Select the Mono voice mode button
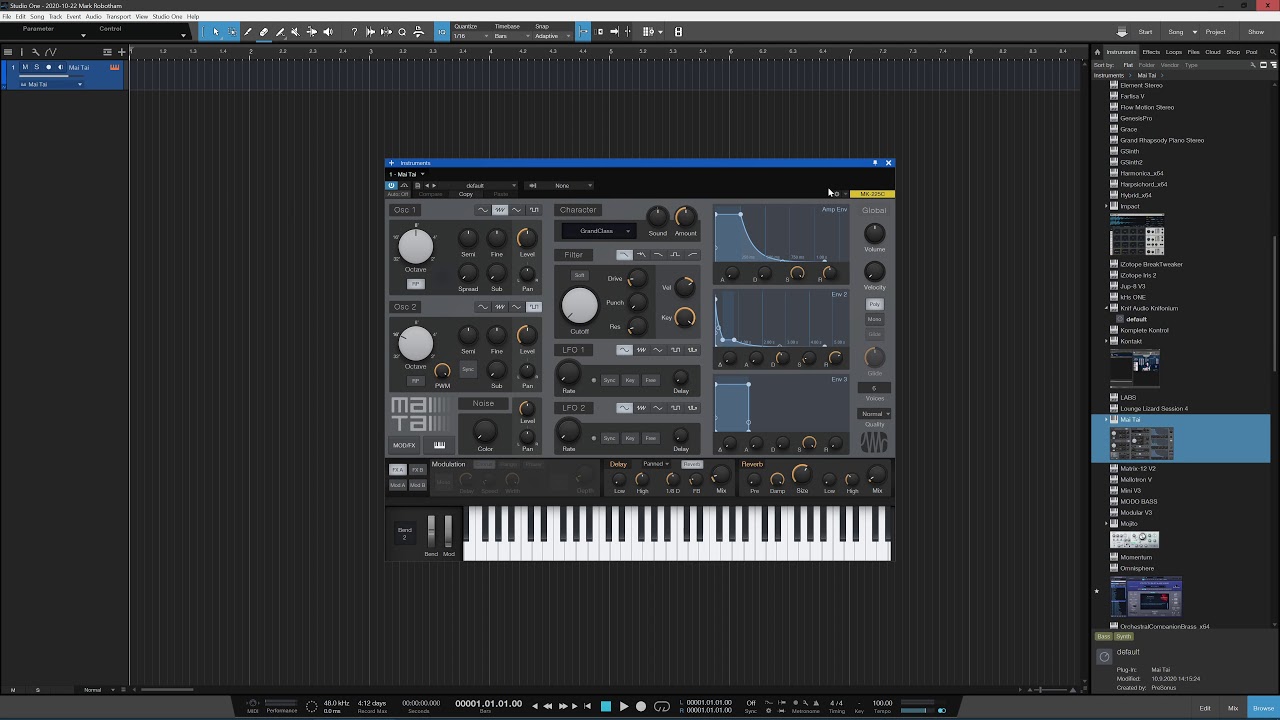Screen dimensions: 1280x720 [875, 319]
